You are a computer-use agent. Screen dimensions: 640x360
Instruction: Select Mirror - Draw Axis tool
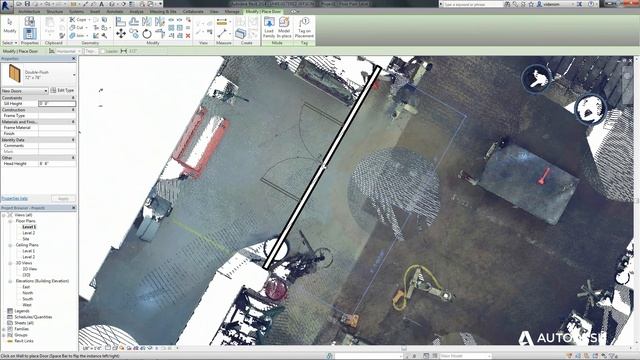click(x=160, y=22)
